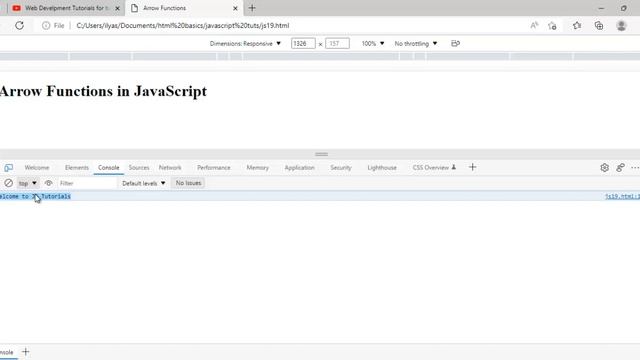The width and height of the screenshot is (640, 360).
Task: Click the viewport width field showing 1326
Action: tap(303, 43)
